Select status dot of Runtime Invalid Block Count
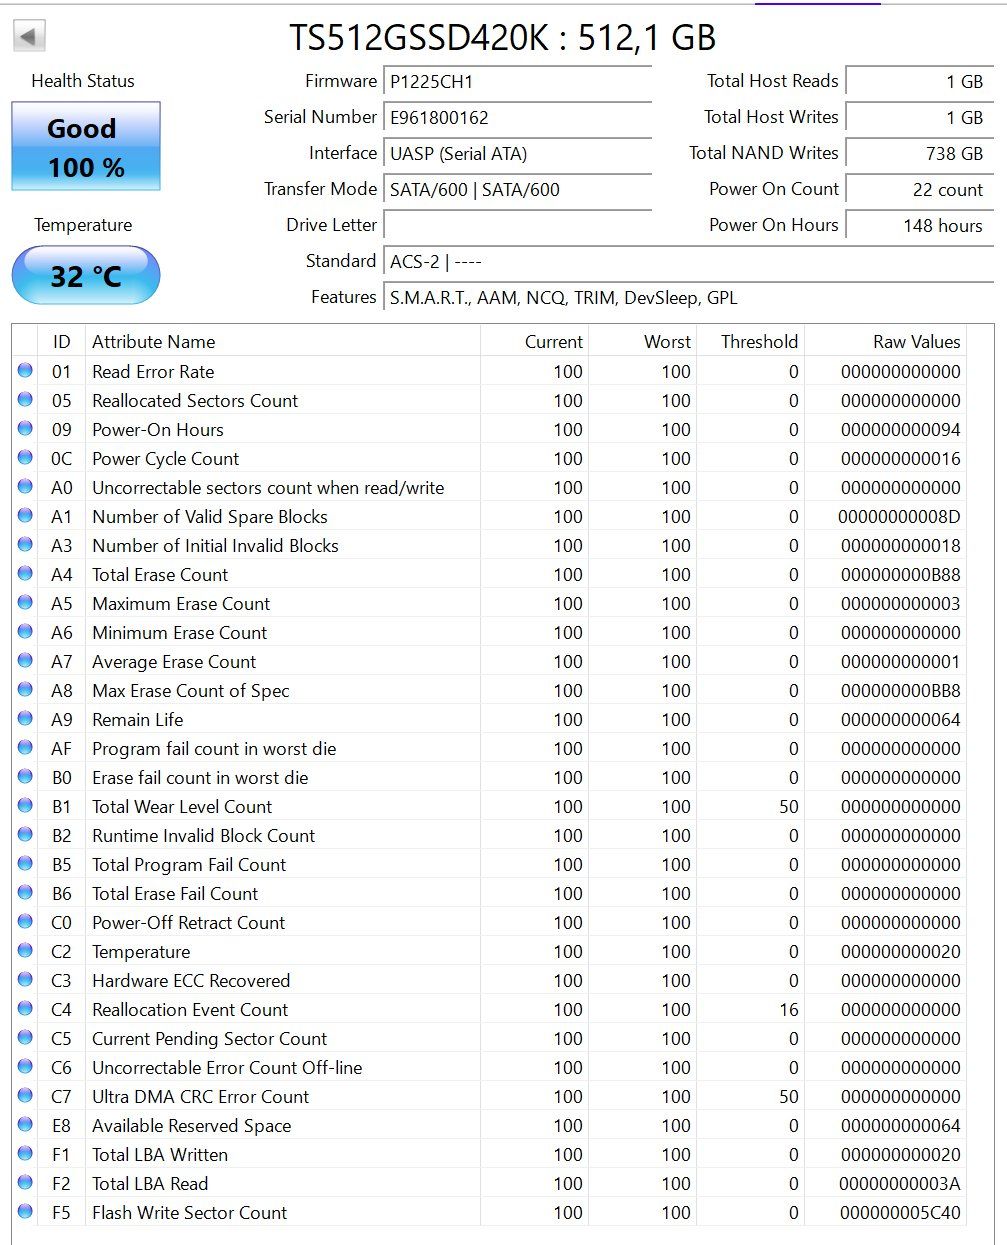This screenshot has height=1245, width=1007. pos(25,835)
